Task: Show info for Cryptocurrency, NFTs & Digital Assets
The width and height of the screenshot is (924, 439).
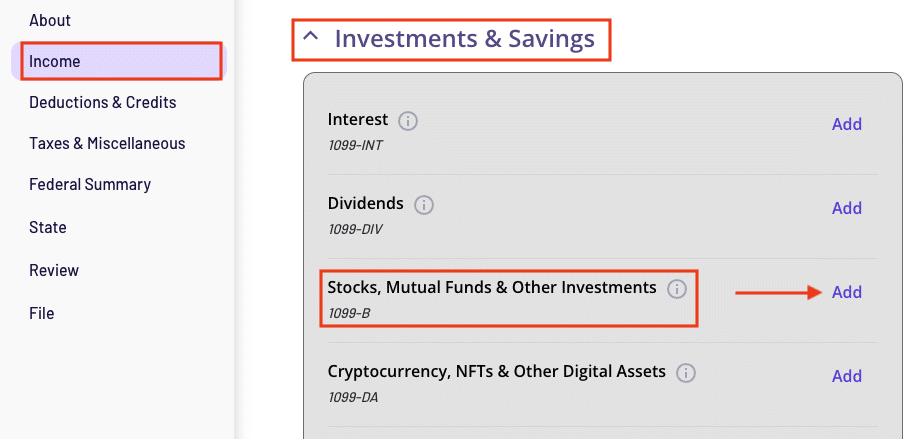Action: click(686, 373)
